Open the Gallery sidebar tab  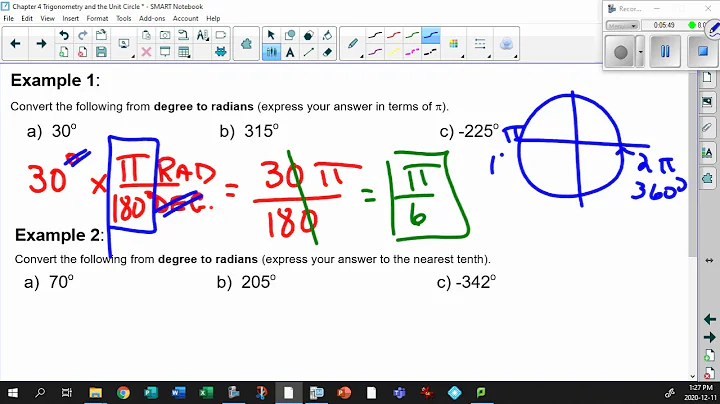point(707,102)
